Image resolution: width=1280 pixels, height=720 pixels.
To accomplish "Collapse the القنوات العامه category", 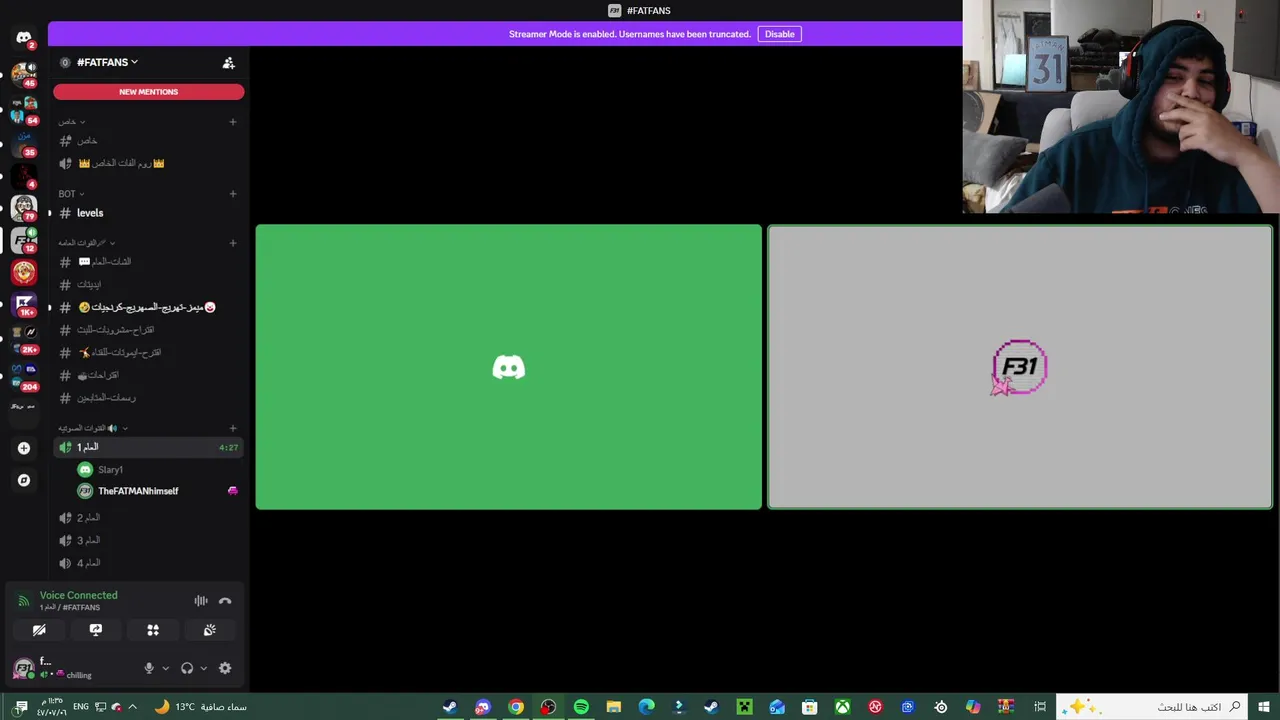I will coord(87,243).
